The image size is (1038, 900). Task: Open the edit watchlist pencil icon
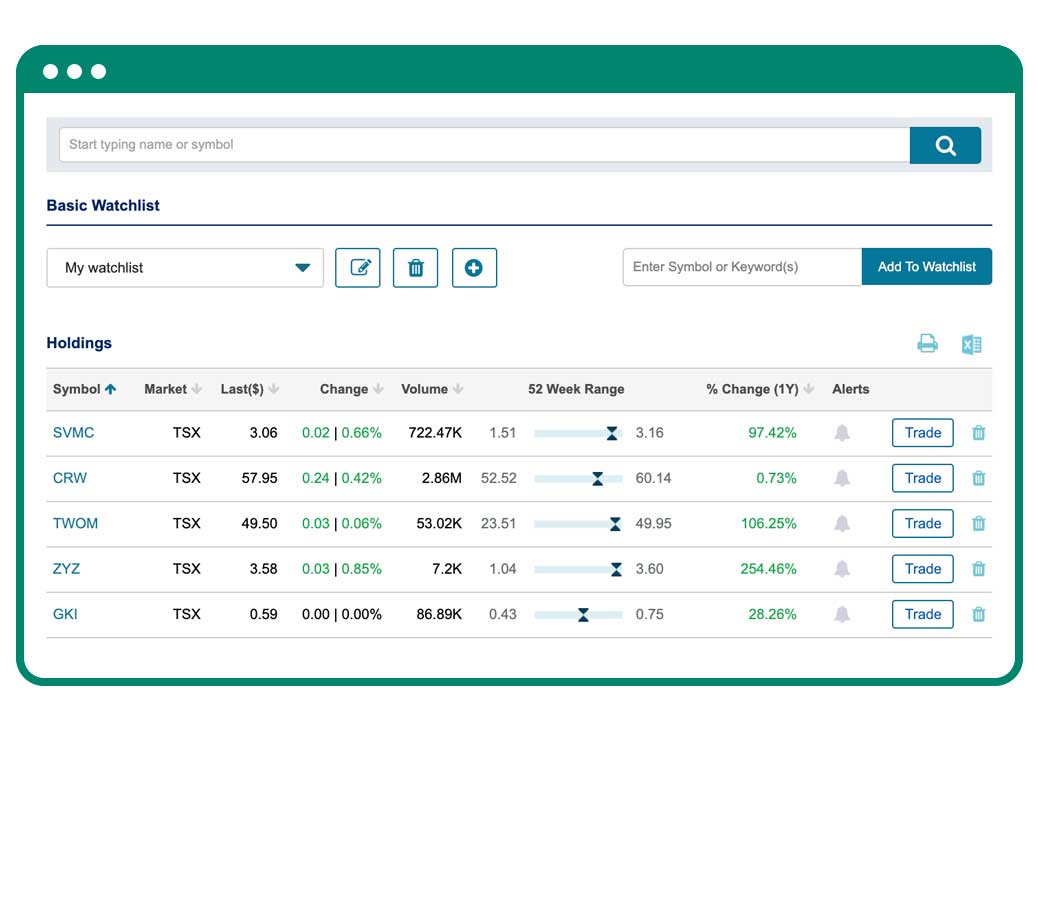point(358,267)
